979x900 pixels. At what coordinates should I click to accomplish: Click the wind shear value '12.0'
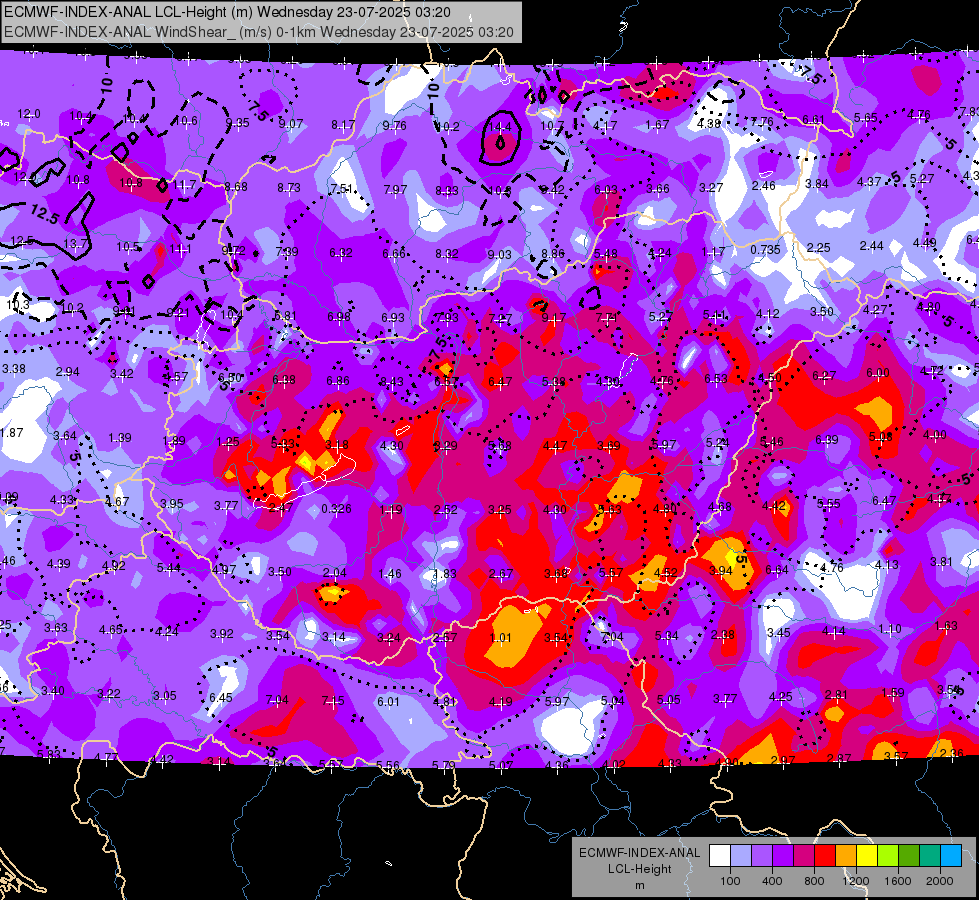[x=29, y=114]
